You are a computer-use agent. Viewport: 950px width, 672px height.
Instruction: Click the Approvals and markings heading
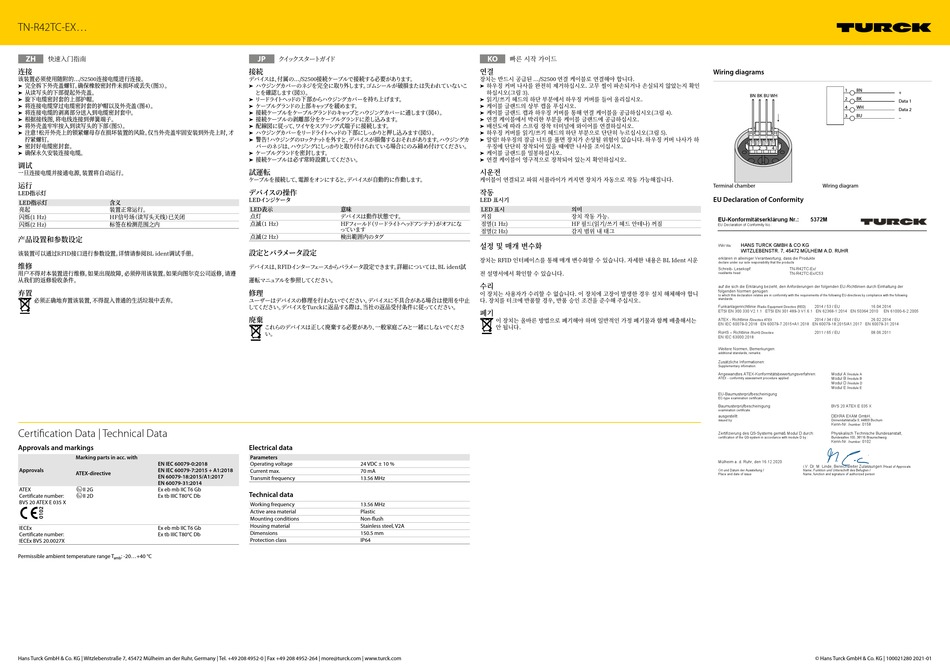click(x=56, y=448)
